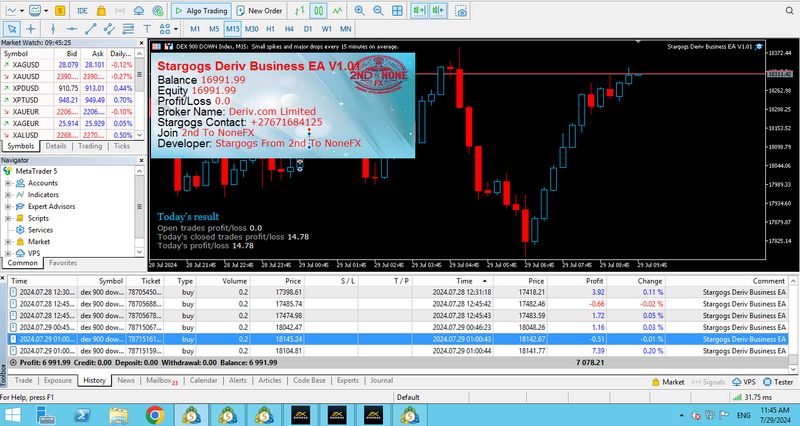Switch chart to line chart display
Screen dimensions: 800x426
pos(337,11)
